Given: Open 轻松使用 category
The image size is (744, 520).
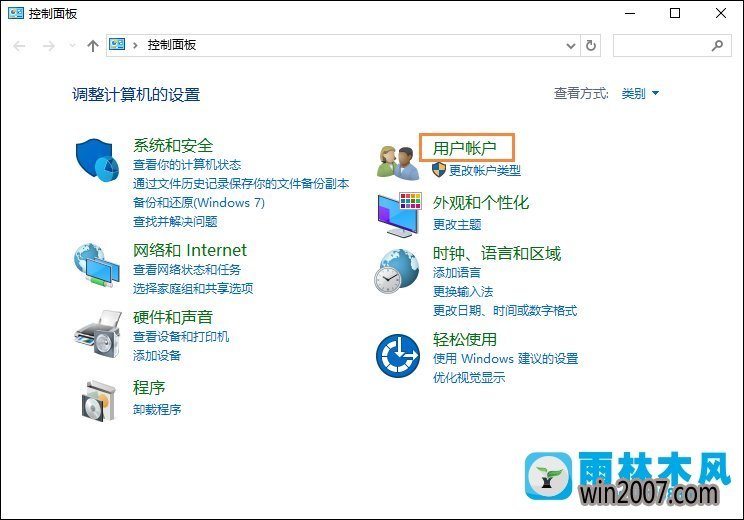Looking at the screenshot, I should [x=465, y=339].
